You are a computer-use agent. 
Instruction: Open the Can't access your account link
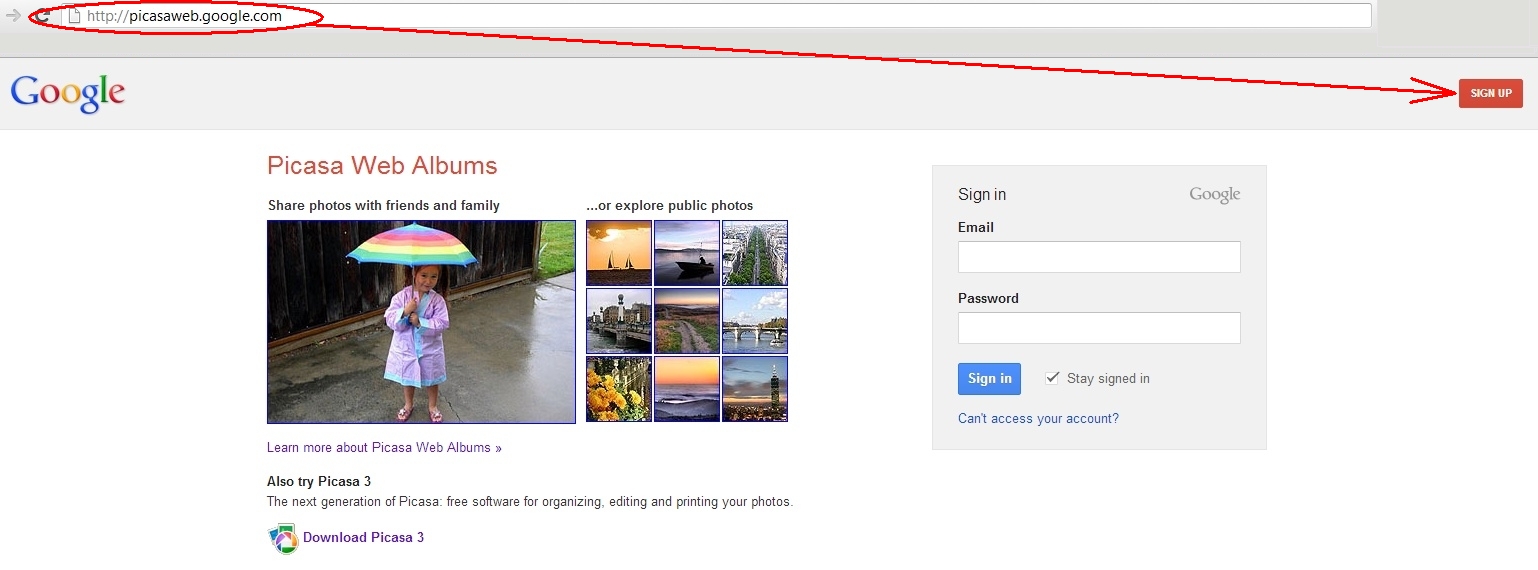[x=1038, y=419]
